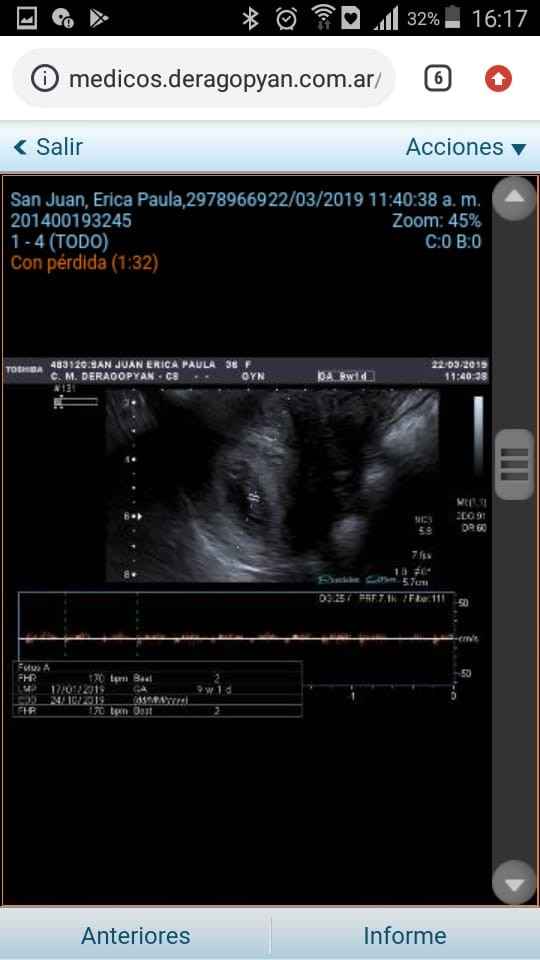
Task: Tap the '1 - 4 (TODO)' image counter
Action: [x=60, y=242]
